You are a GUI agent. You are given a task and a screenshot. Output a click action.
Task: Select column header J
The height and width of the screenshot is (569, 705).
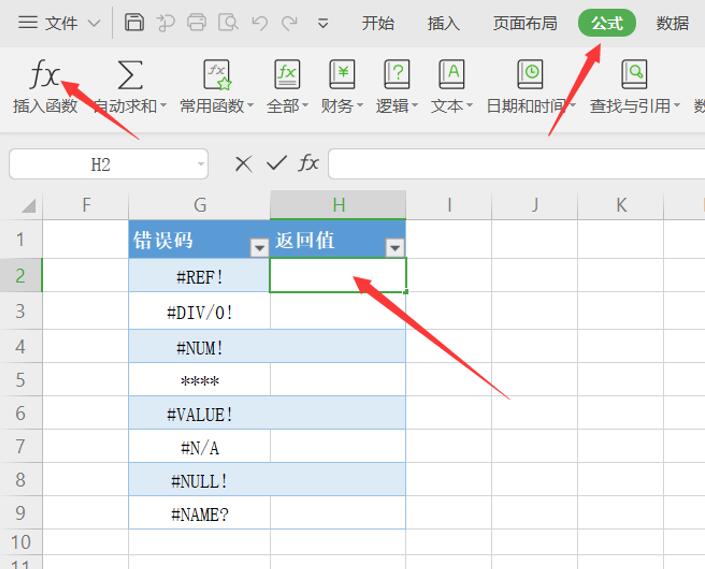(535, 205)
